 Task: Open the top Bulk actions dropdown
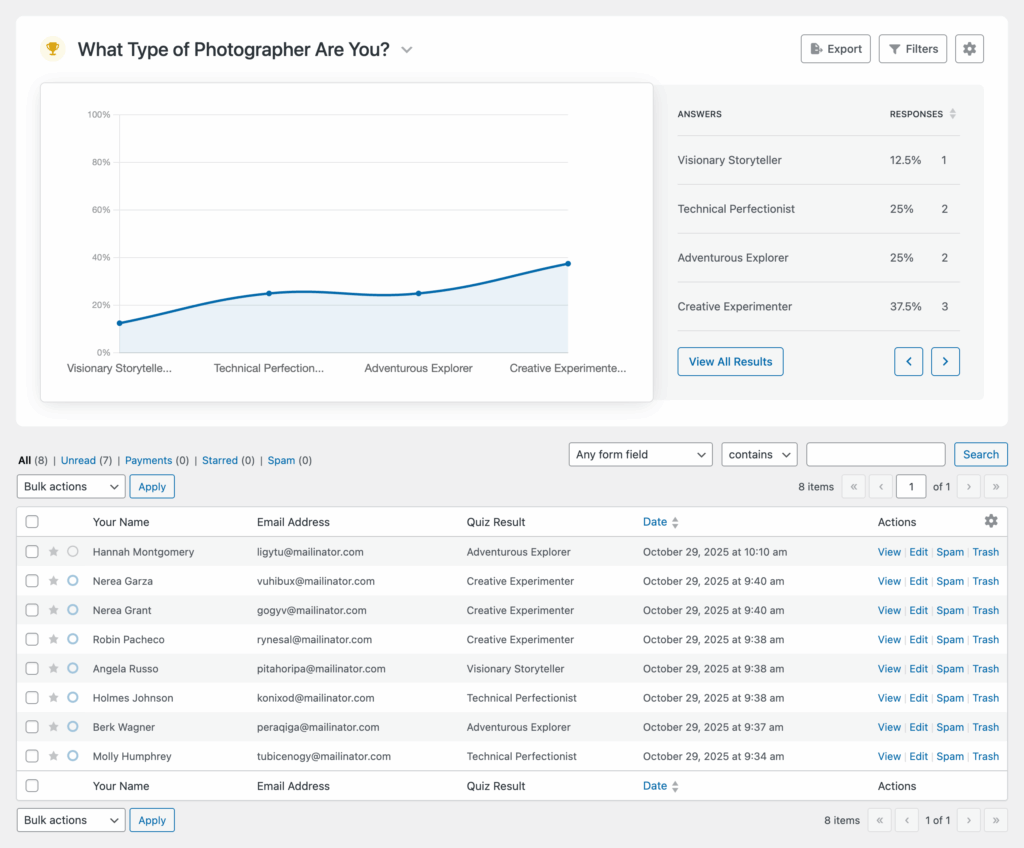[71, 486]
